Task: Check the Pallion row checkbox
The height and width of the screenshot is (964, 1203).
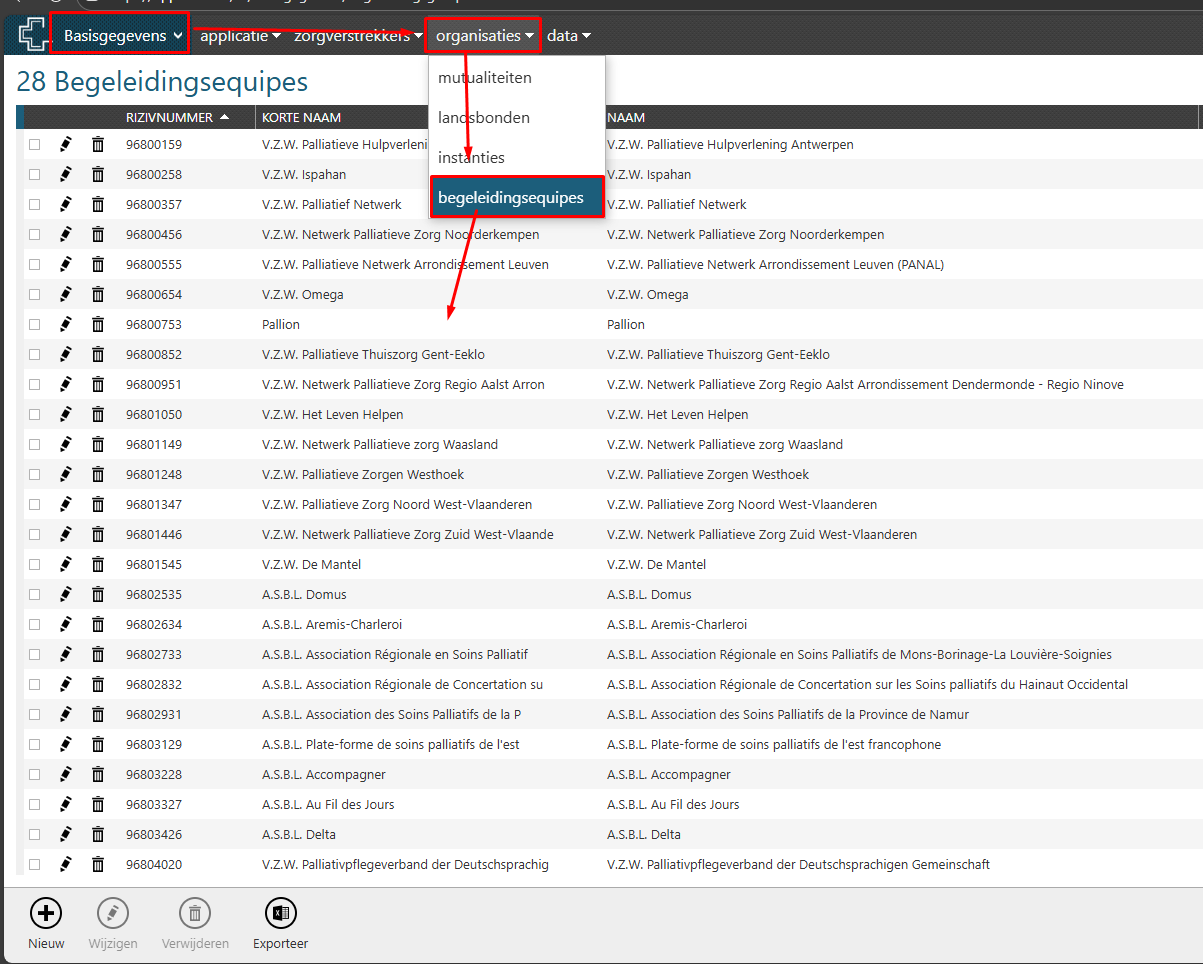Action: coord(35,325)
